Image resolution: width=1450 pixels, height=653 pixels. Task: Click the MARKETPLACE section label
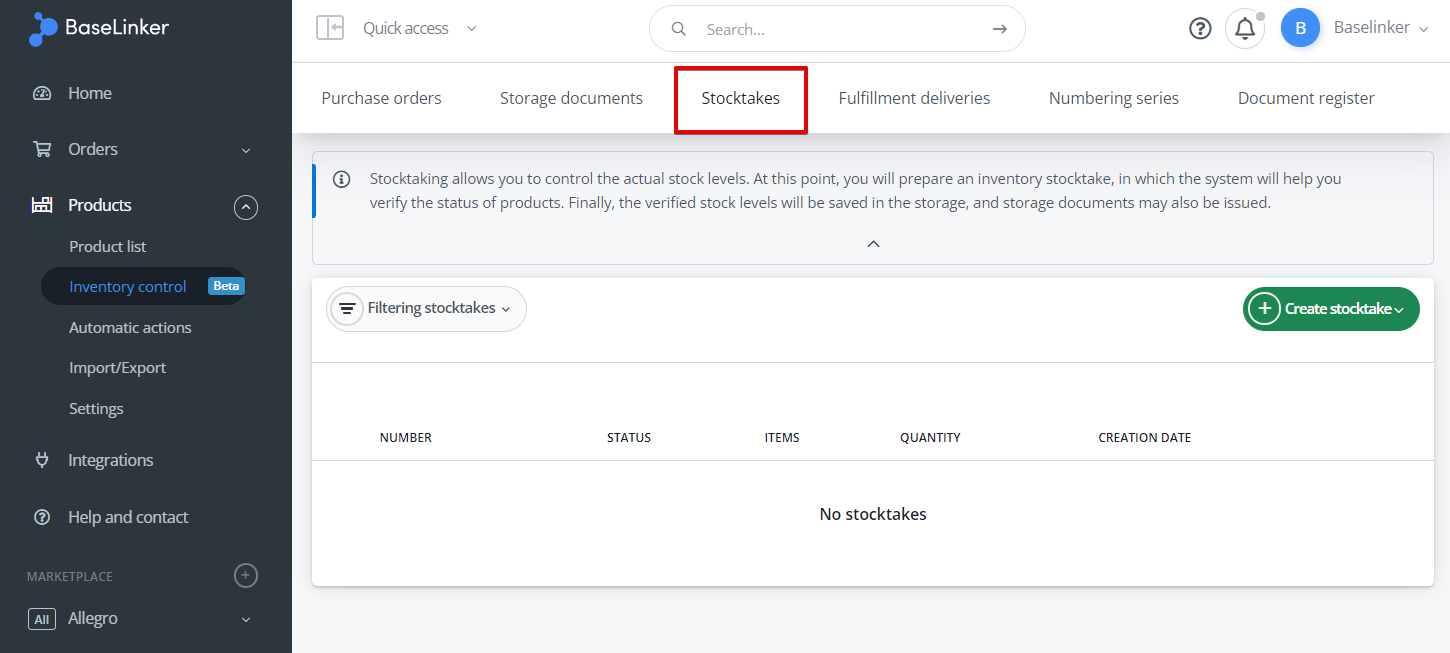pos(70,576)
